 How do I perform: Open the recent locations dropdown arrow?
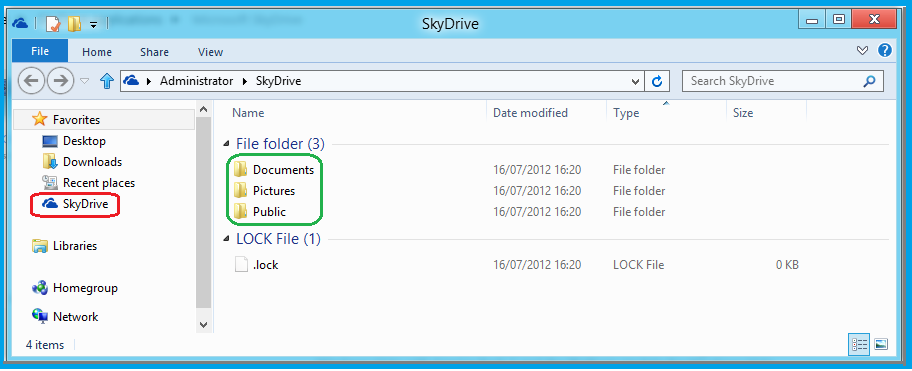pos(84,81)
